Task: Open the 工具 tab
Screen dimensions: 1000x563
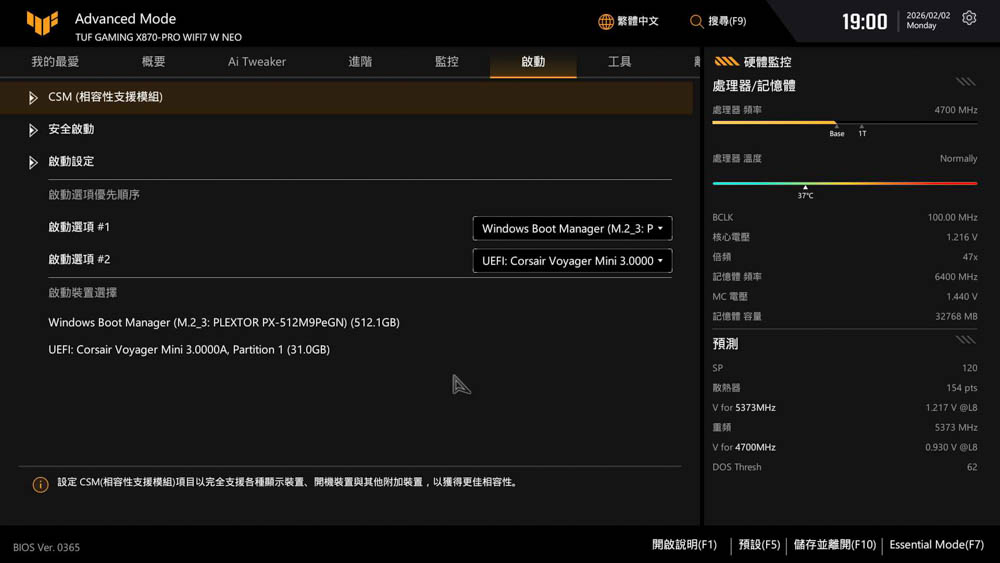Action: tap(620, 62)
